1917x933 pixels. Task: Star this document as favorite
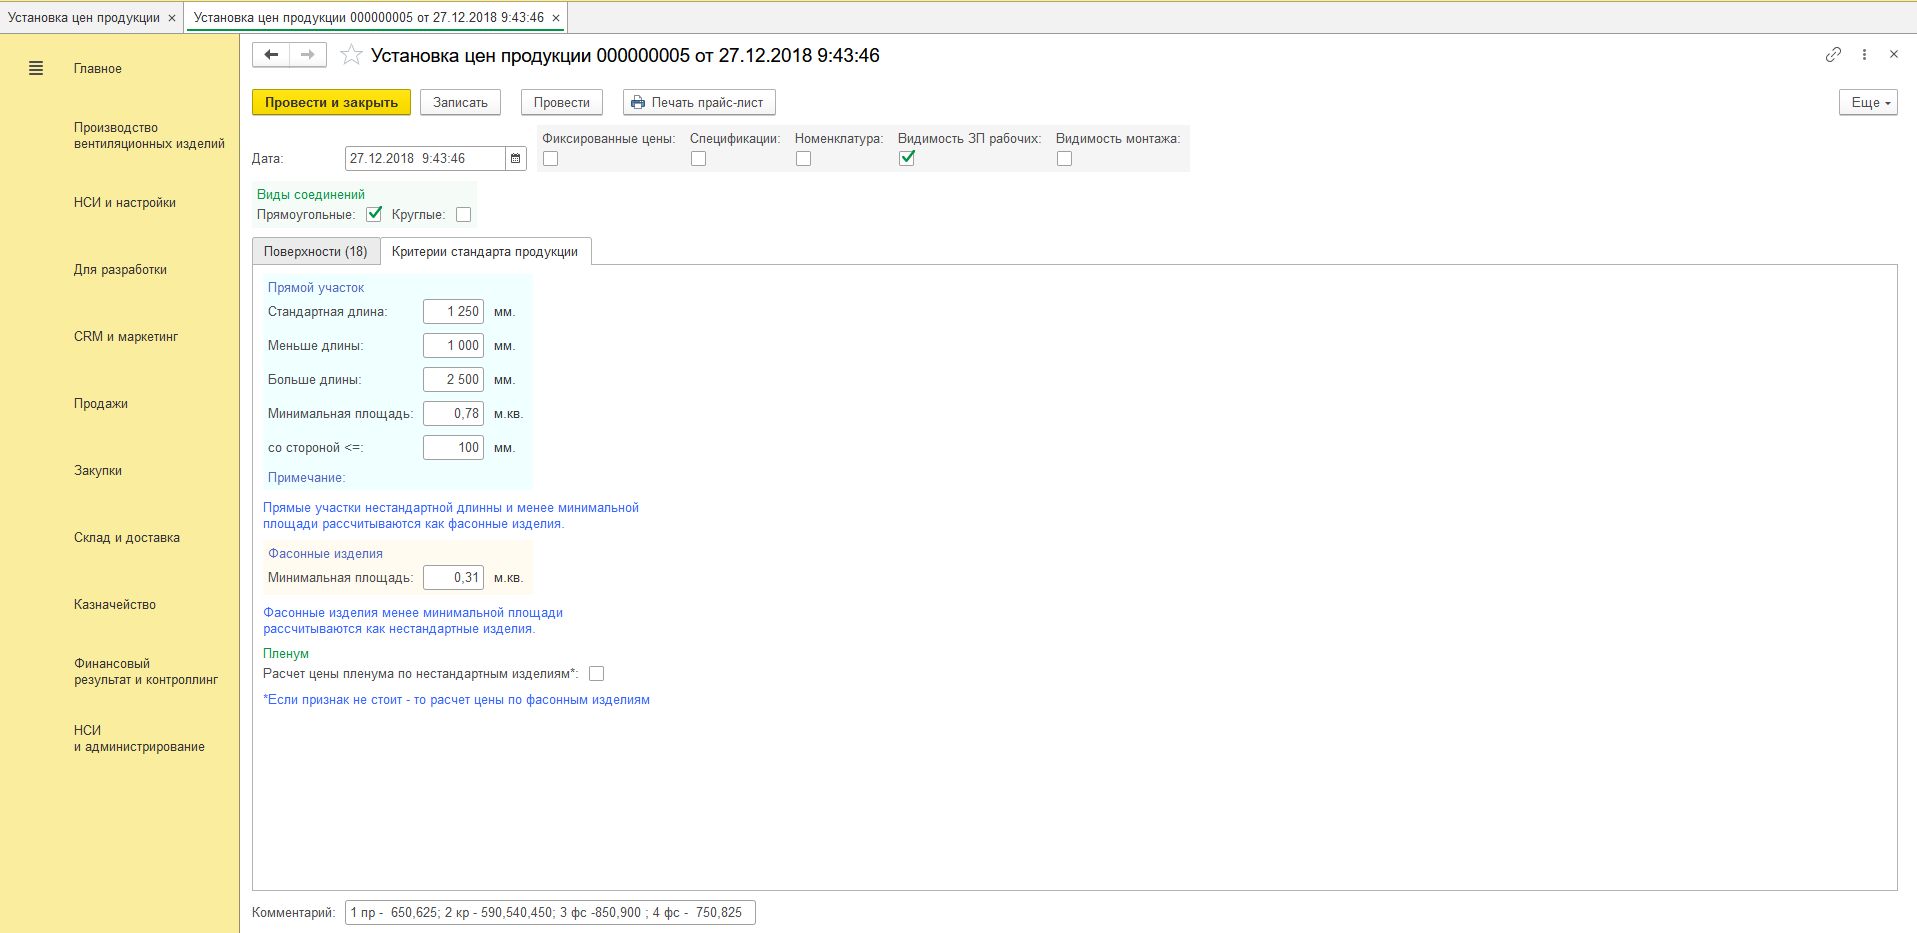[351, 55]
